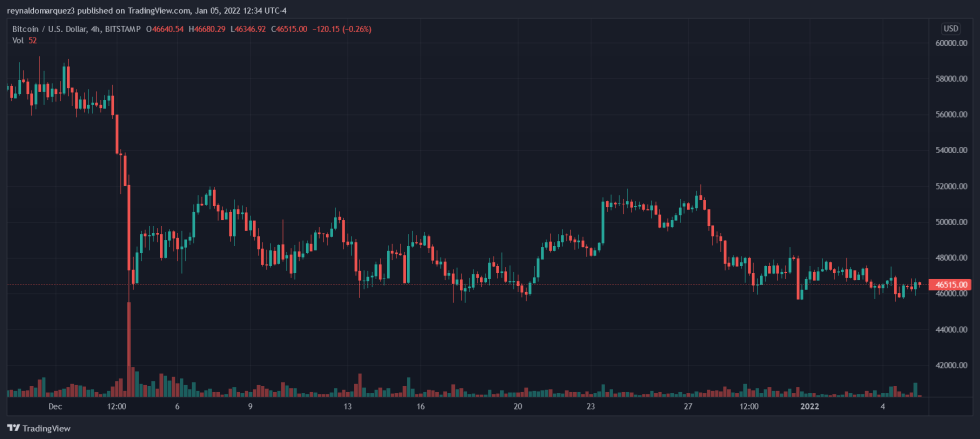Click the 6 date axis label
The width and height of the screenshot is (980, 439).
coord(178,406)
